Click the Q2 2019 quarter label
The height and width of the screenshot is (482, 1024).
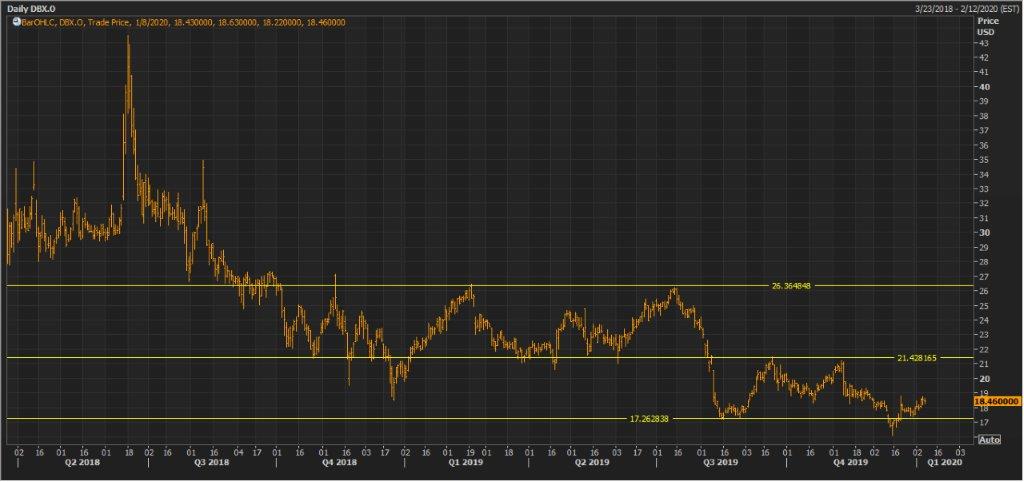pos(590,462)
